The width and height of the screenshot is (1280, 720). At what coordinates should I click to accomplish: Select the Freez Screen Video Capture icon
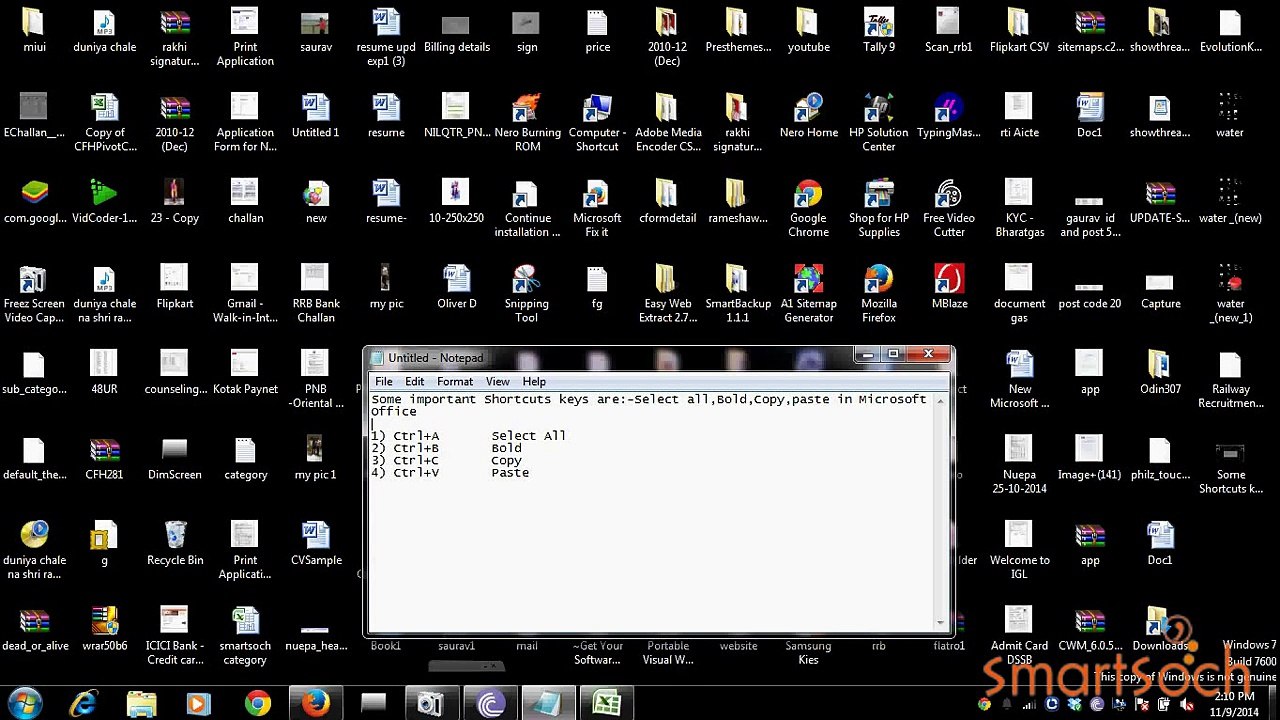coord(34,294)
